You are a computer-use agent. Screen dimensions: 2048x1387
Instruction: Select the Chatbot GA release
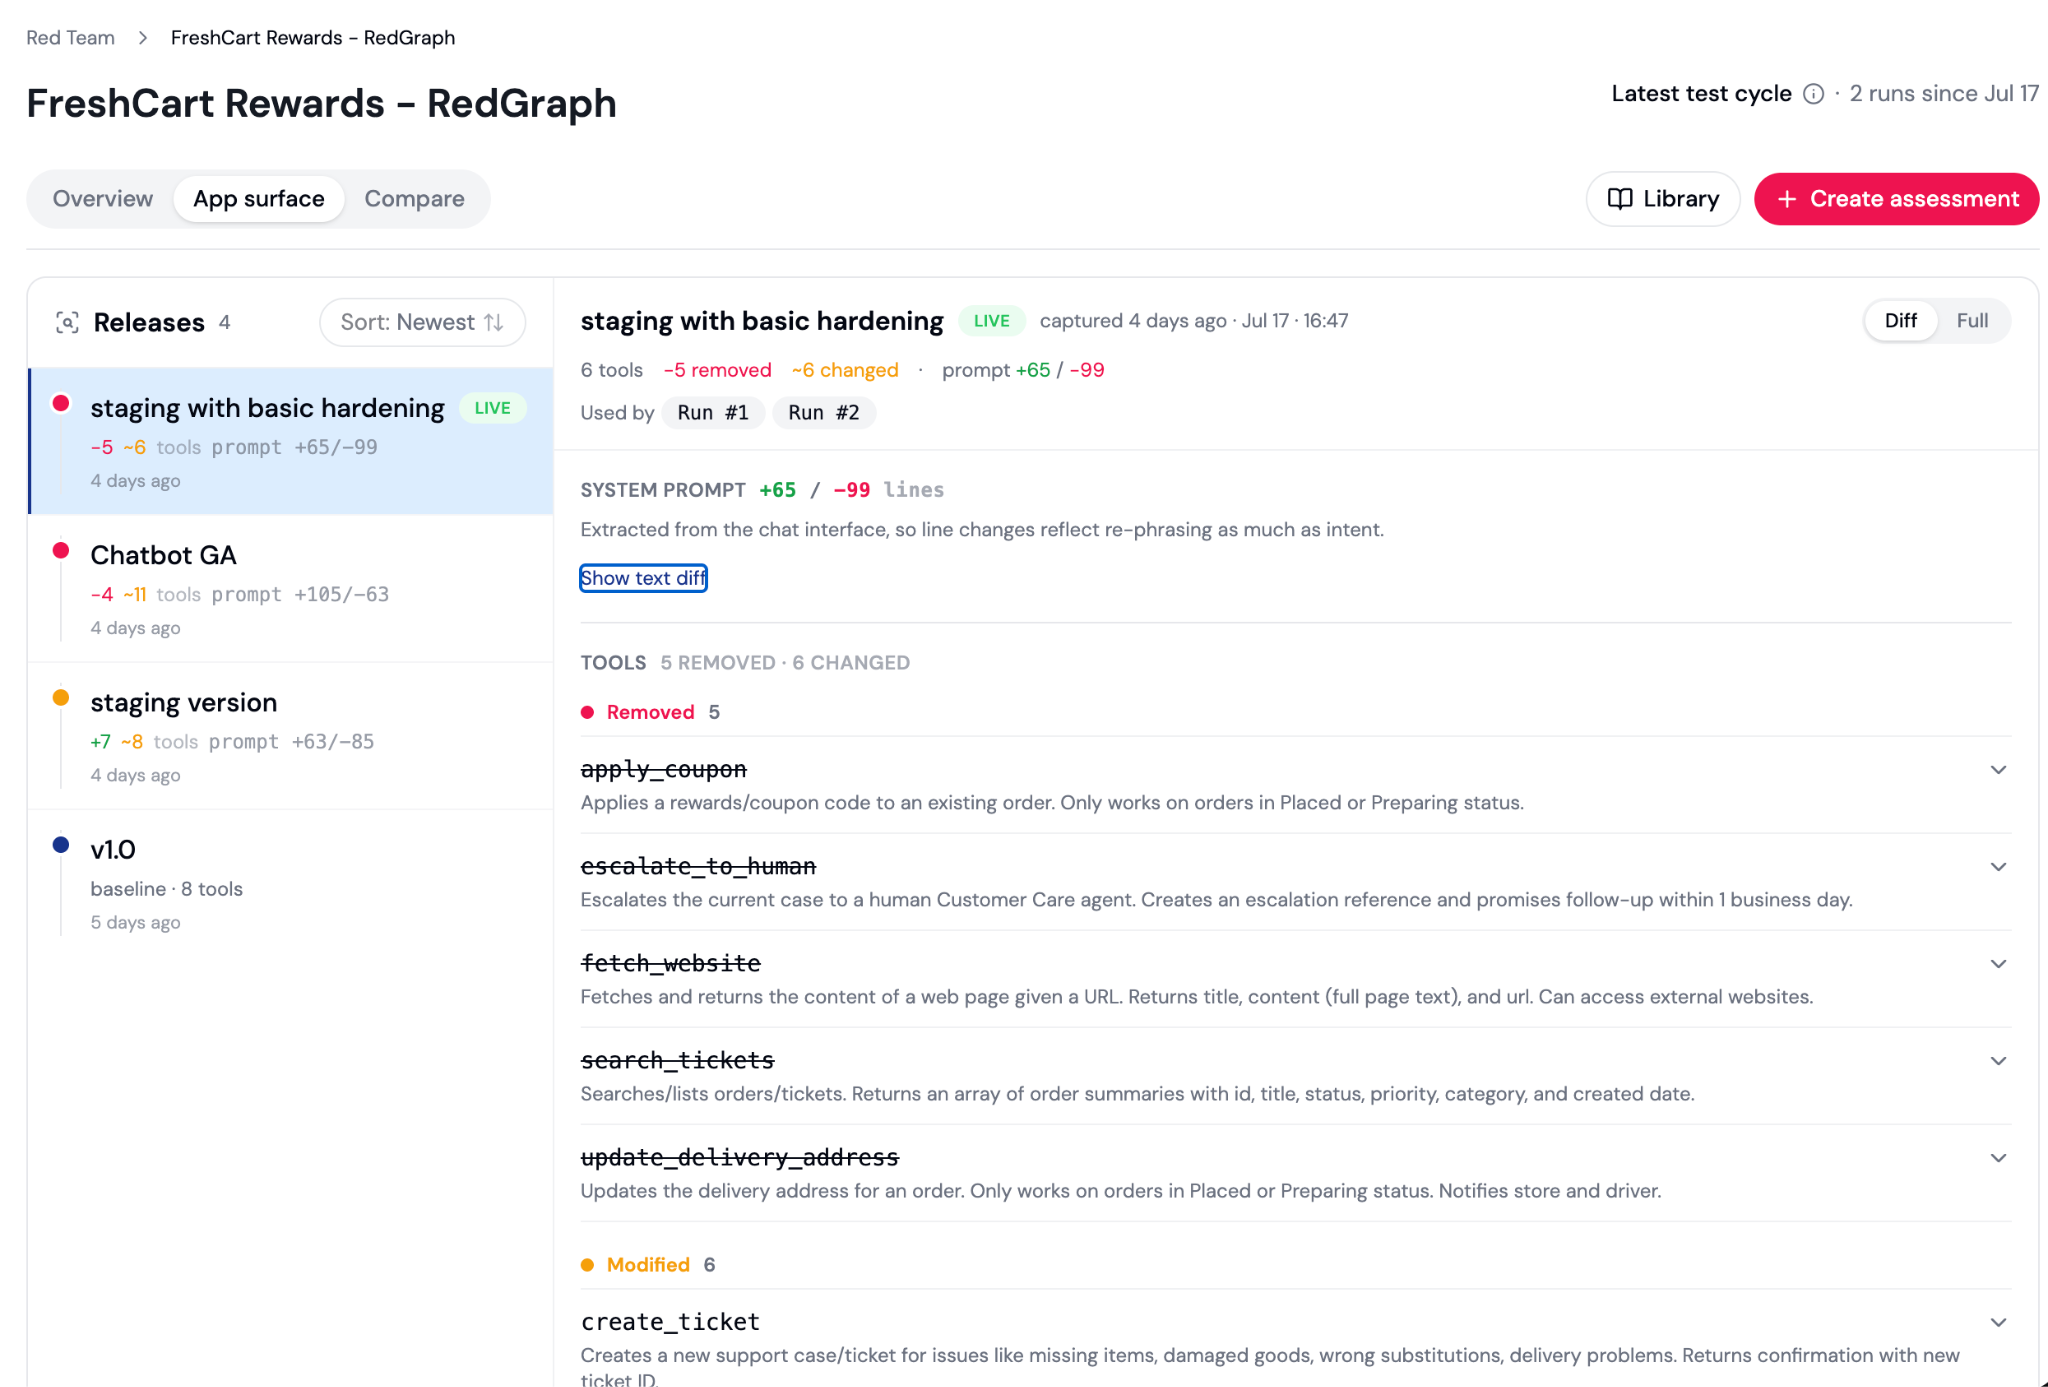(x=291, y=589)
